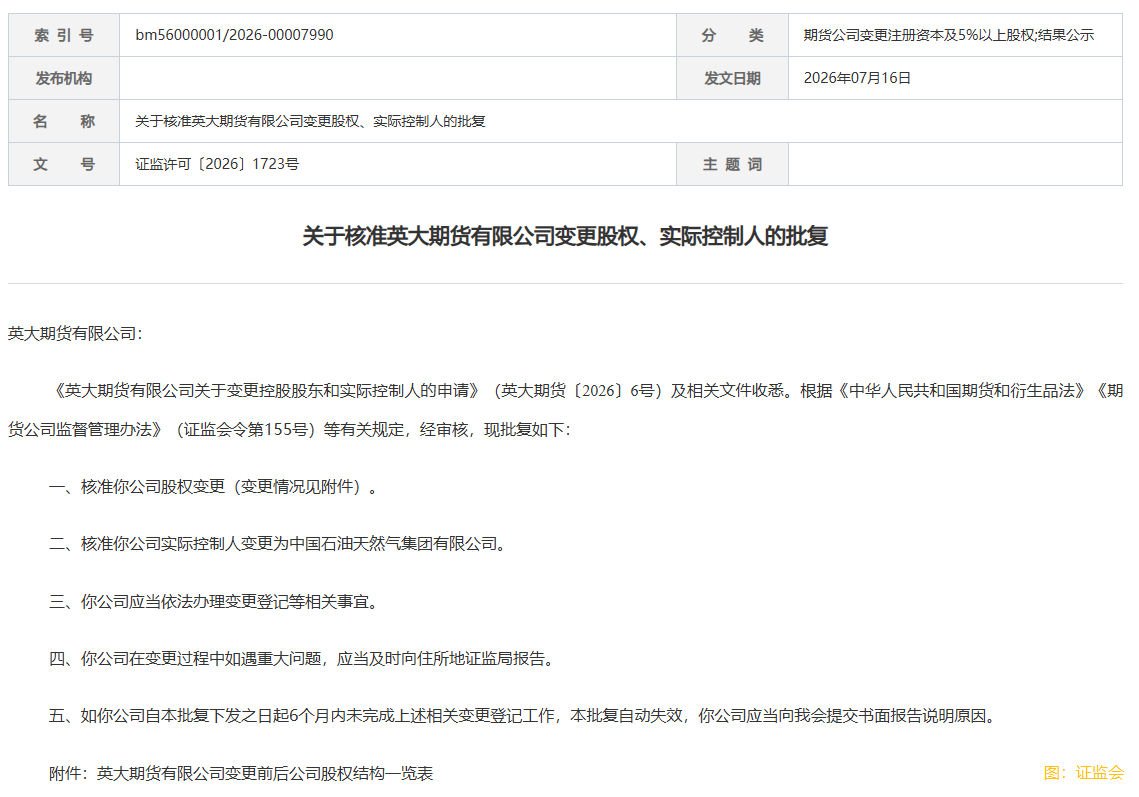Click item 二 about 中国石油天然气集团有限公司
This screenshot has height=797, width=1139.
[x=278, y=543]
